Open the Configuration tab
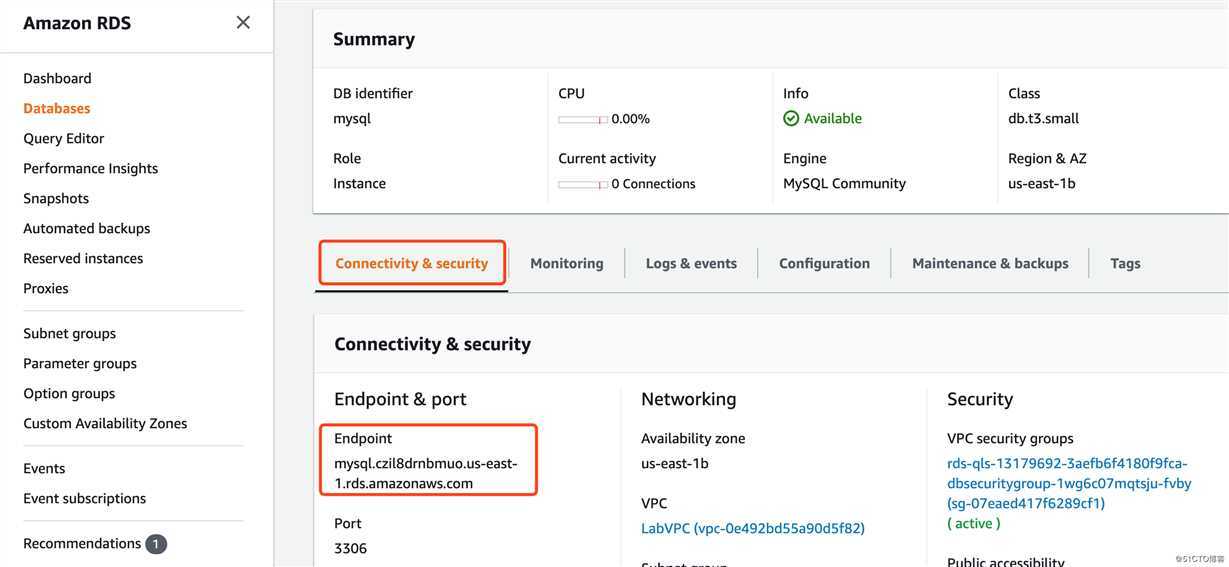This screenshot has height=567, width=1229. pos(824,263)
